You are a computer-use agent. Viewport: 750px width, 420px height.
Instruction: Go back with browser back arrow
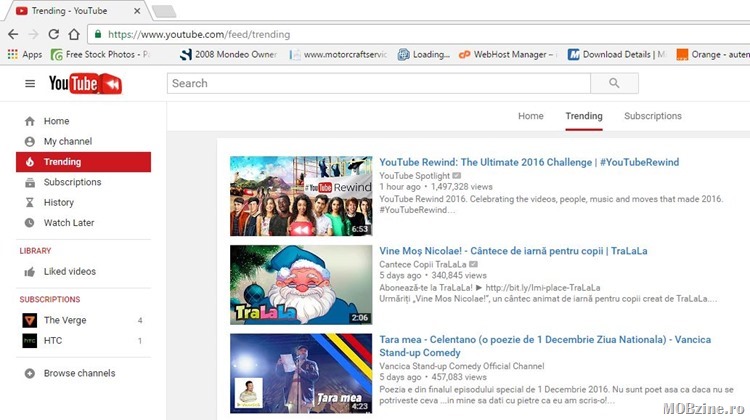pyautogui.click(x=13, y=34)
